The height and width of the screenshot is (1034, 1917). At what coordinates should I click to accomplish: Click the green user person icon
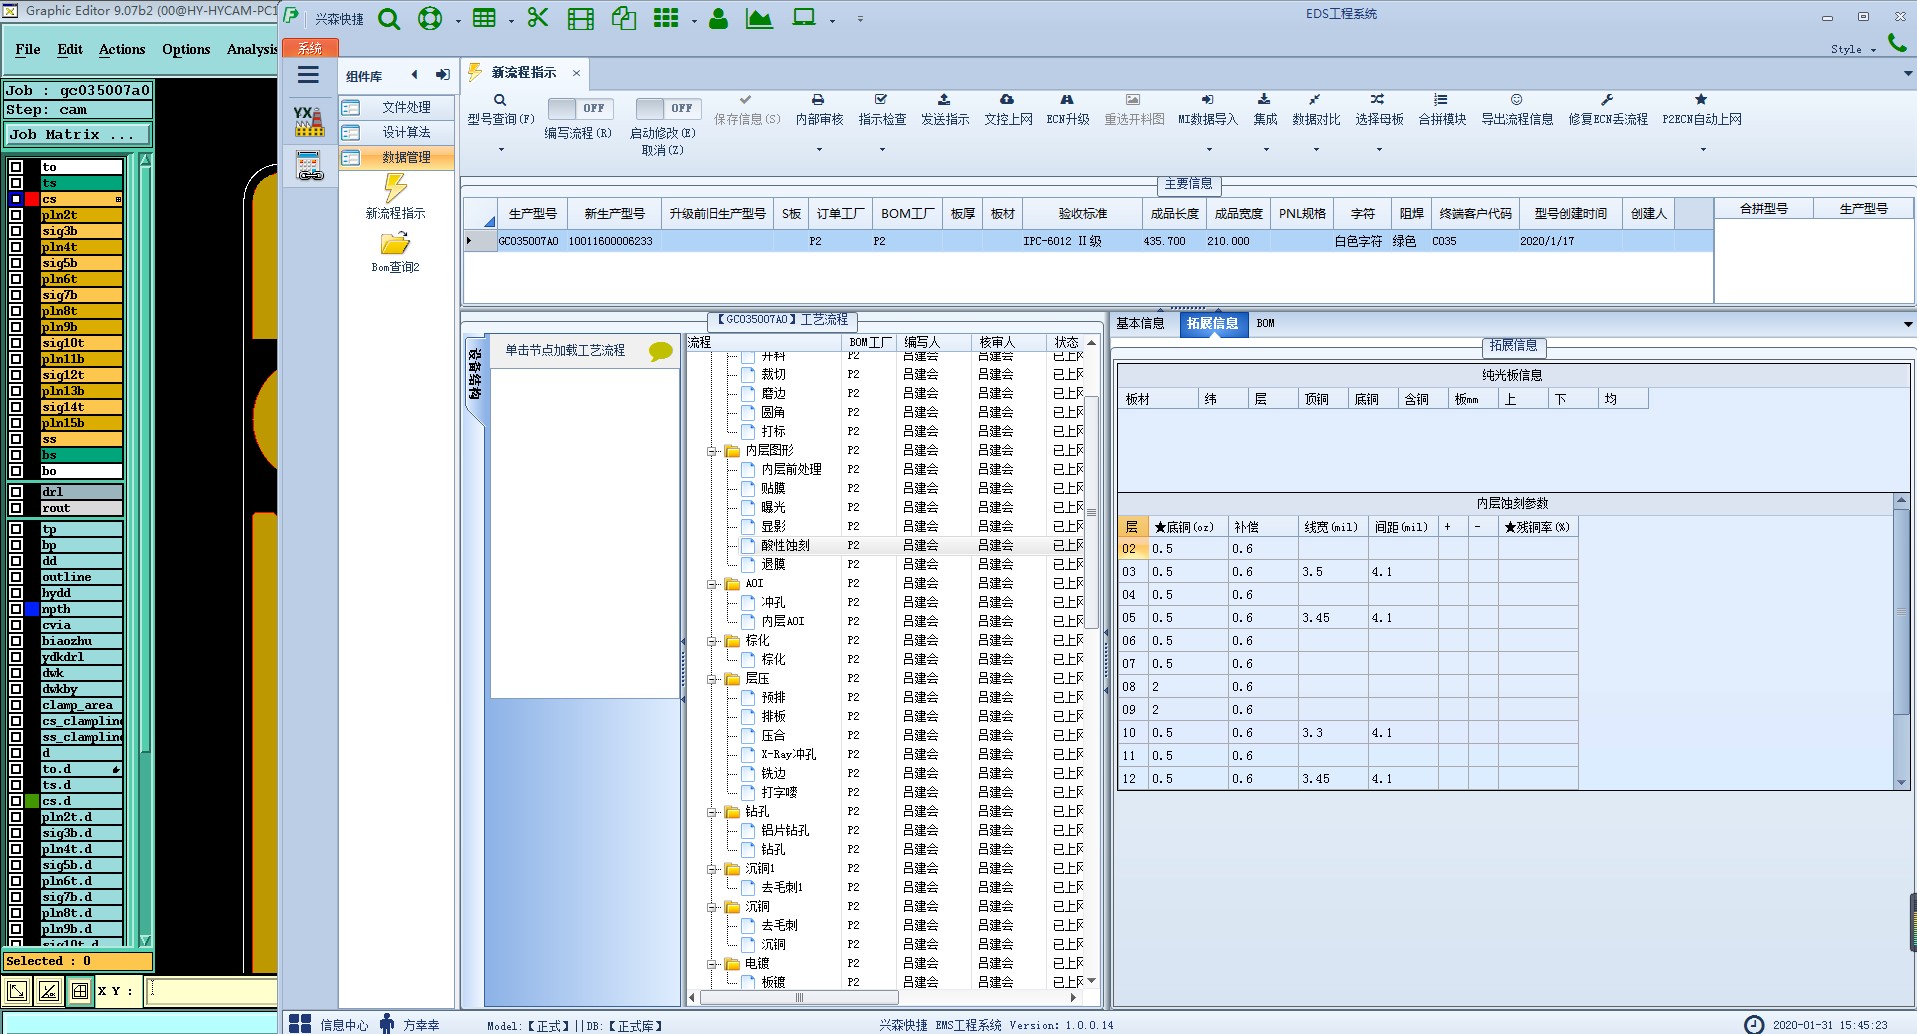pos(718,19)
